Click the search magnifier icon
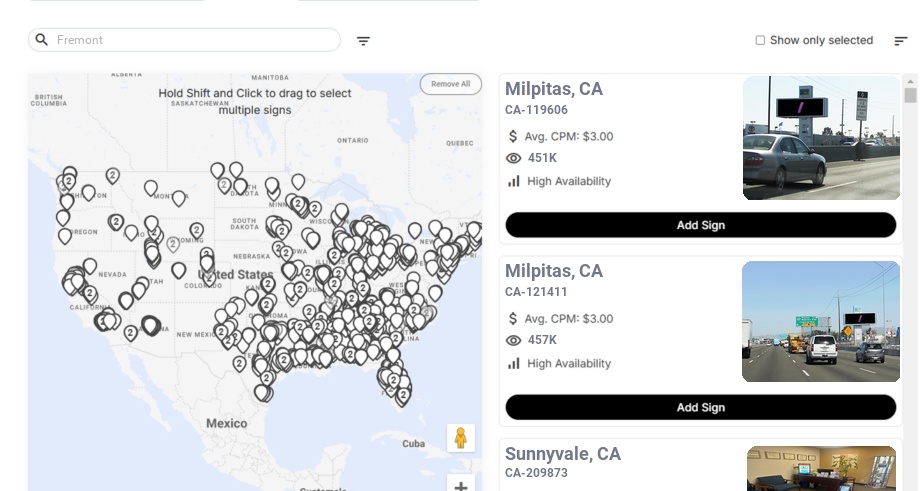920x491 pixels. [x=42, y=40]
